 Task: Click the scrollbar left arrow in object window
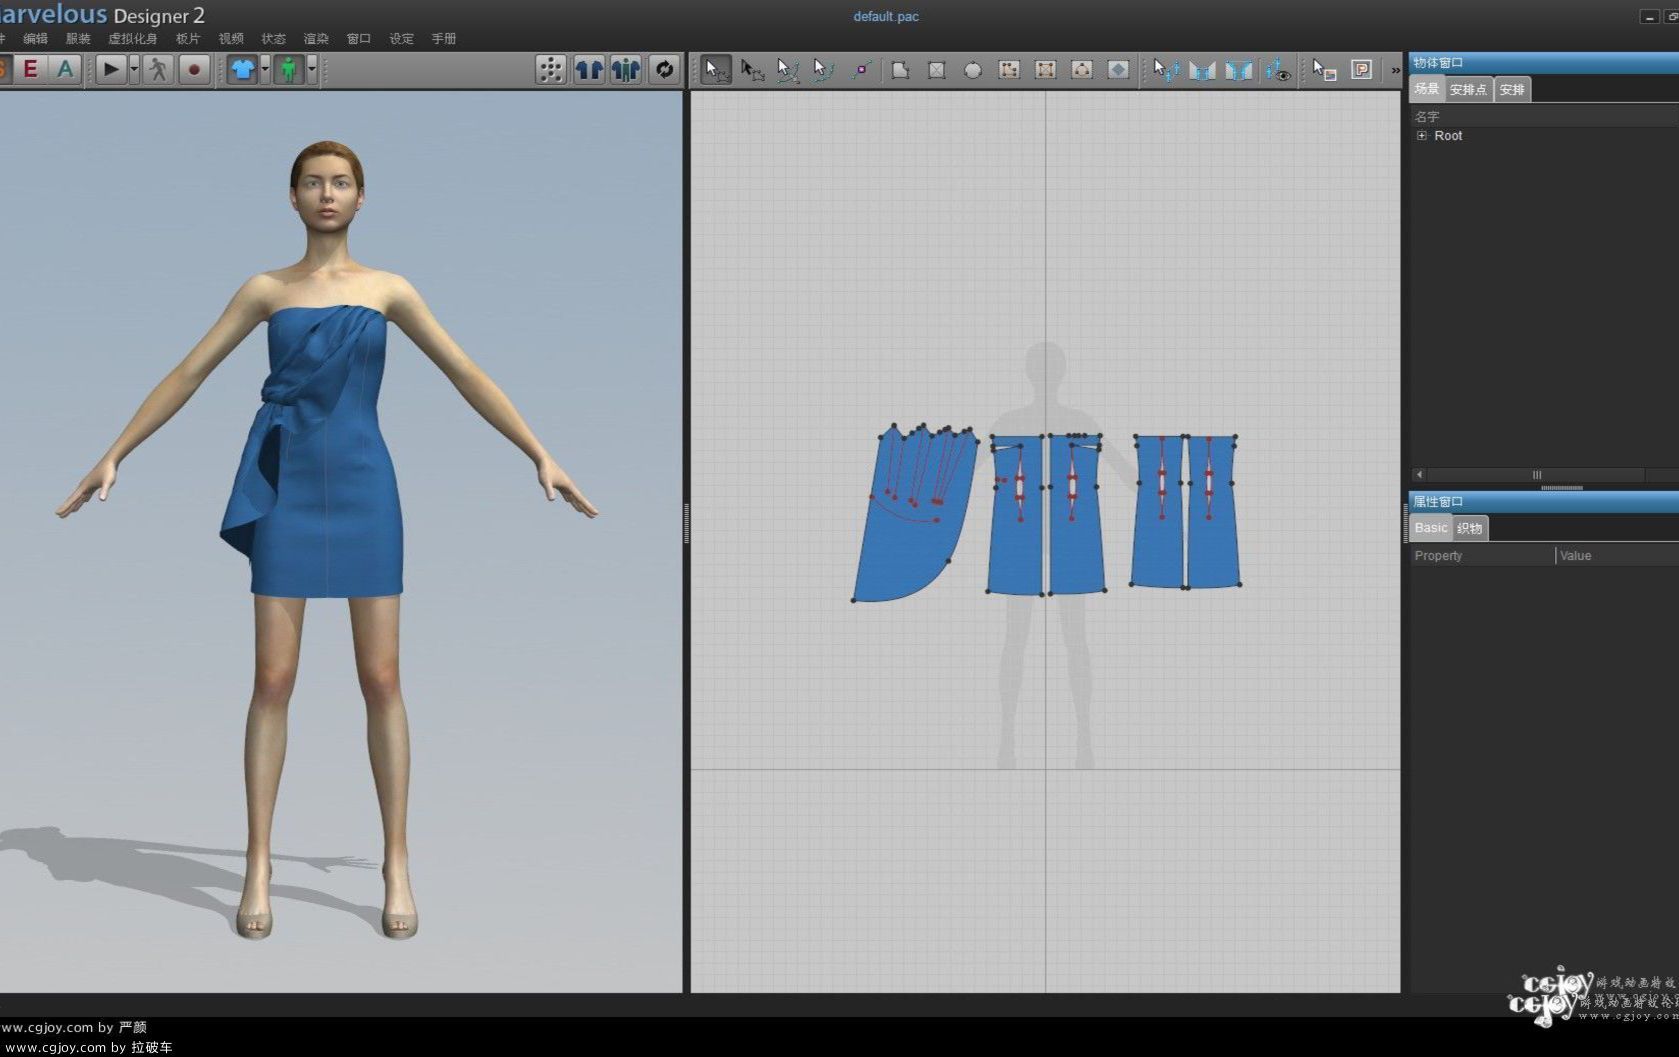1419,475
